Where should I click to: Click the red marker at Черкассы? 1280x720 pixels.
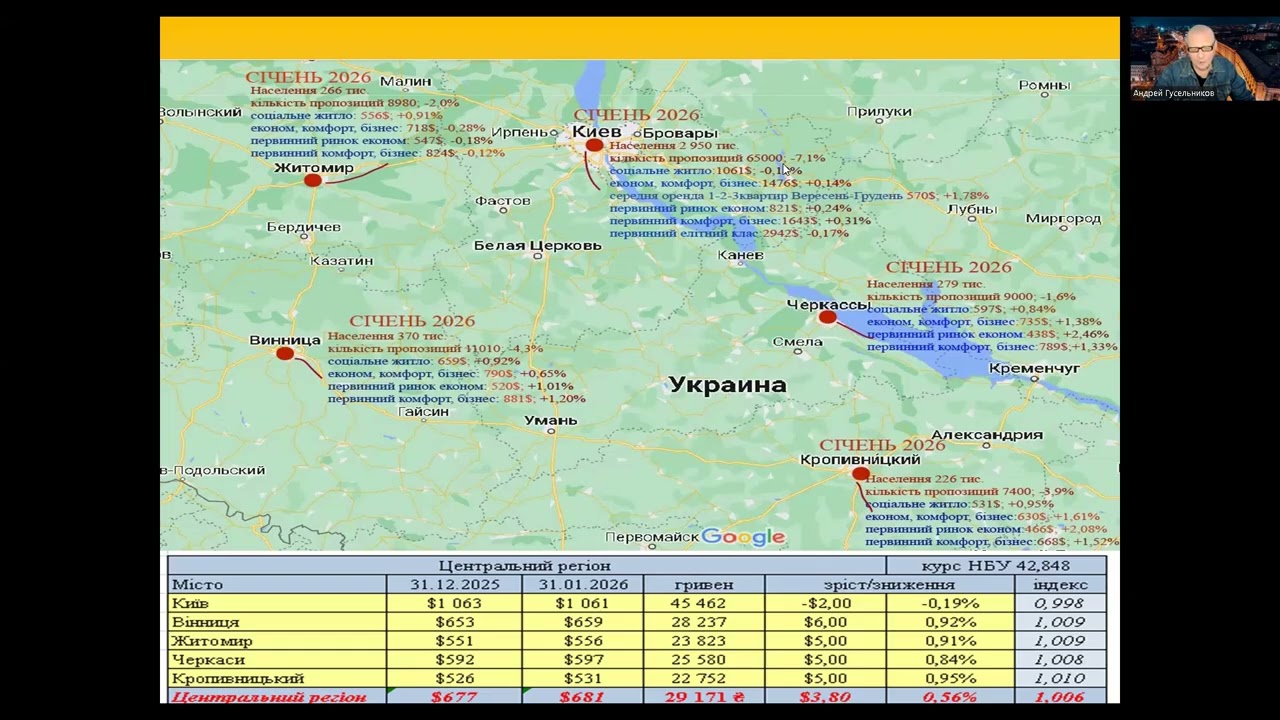(x=827, y=317)
